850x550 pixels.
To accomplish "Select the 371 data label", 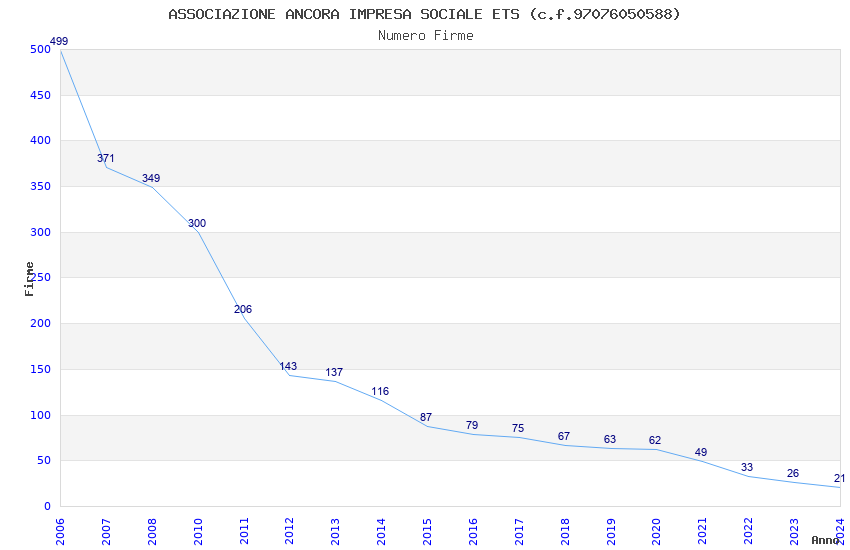I will 106,158.
